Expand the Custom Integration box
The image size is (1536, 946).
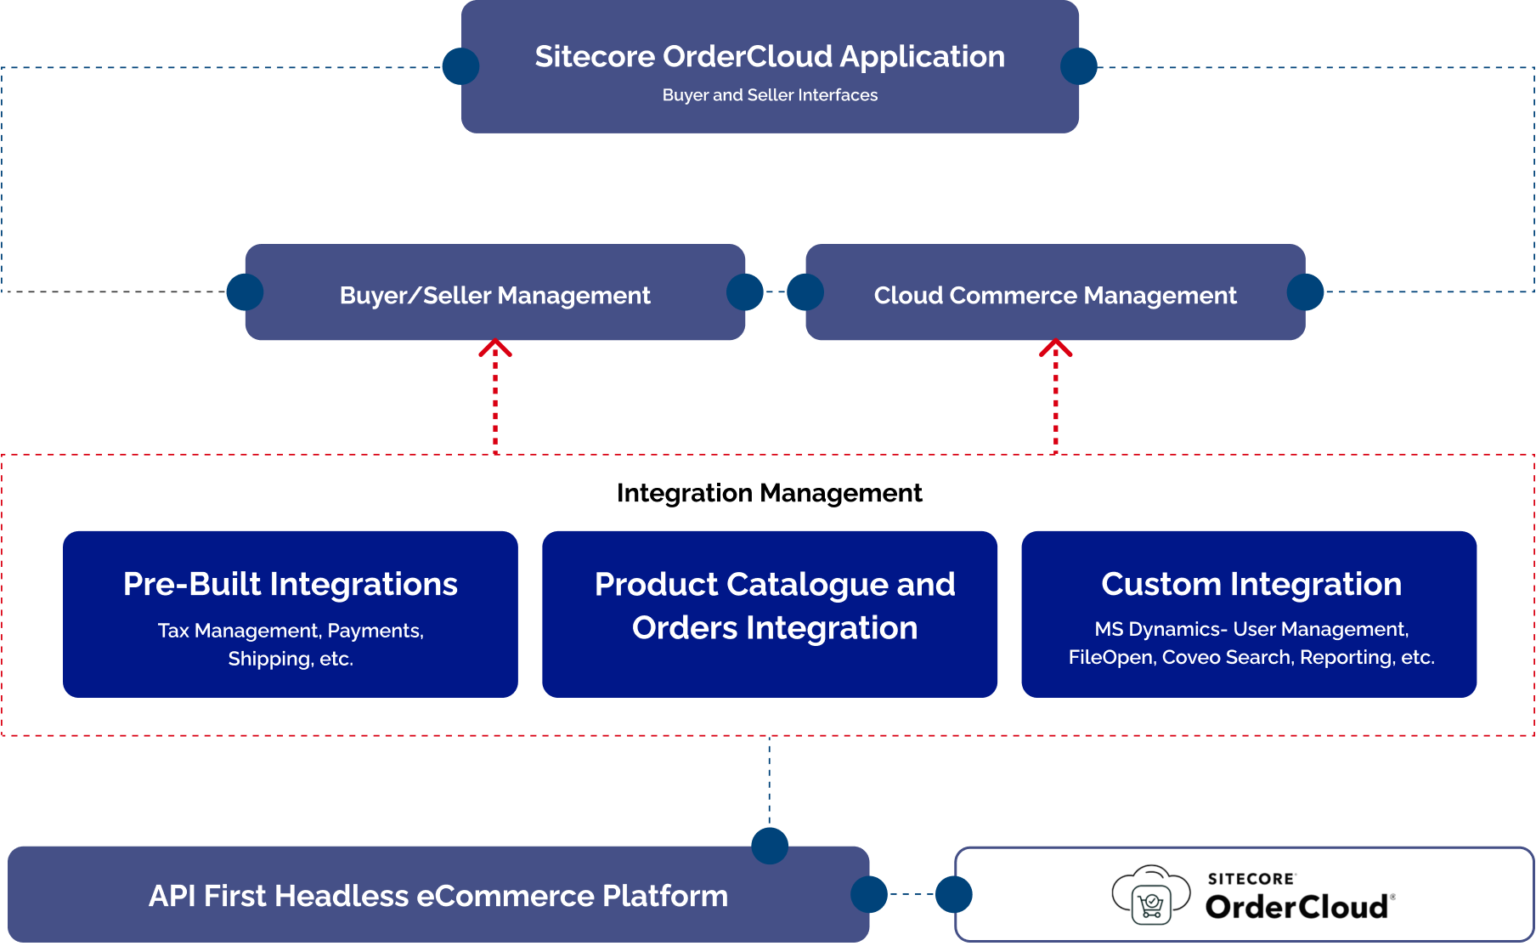point(1249,614)
